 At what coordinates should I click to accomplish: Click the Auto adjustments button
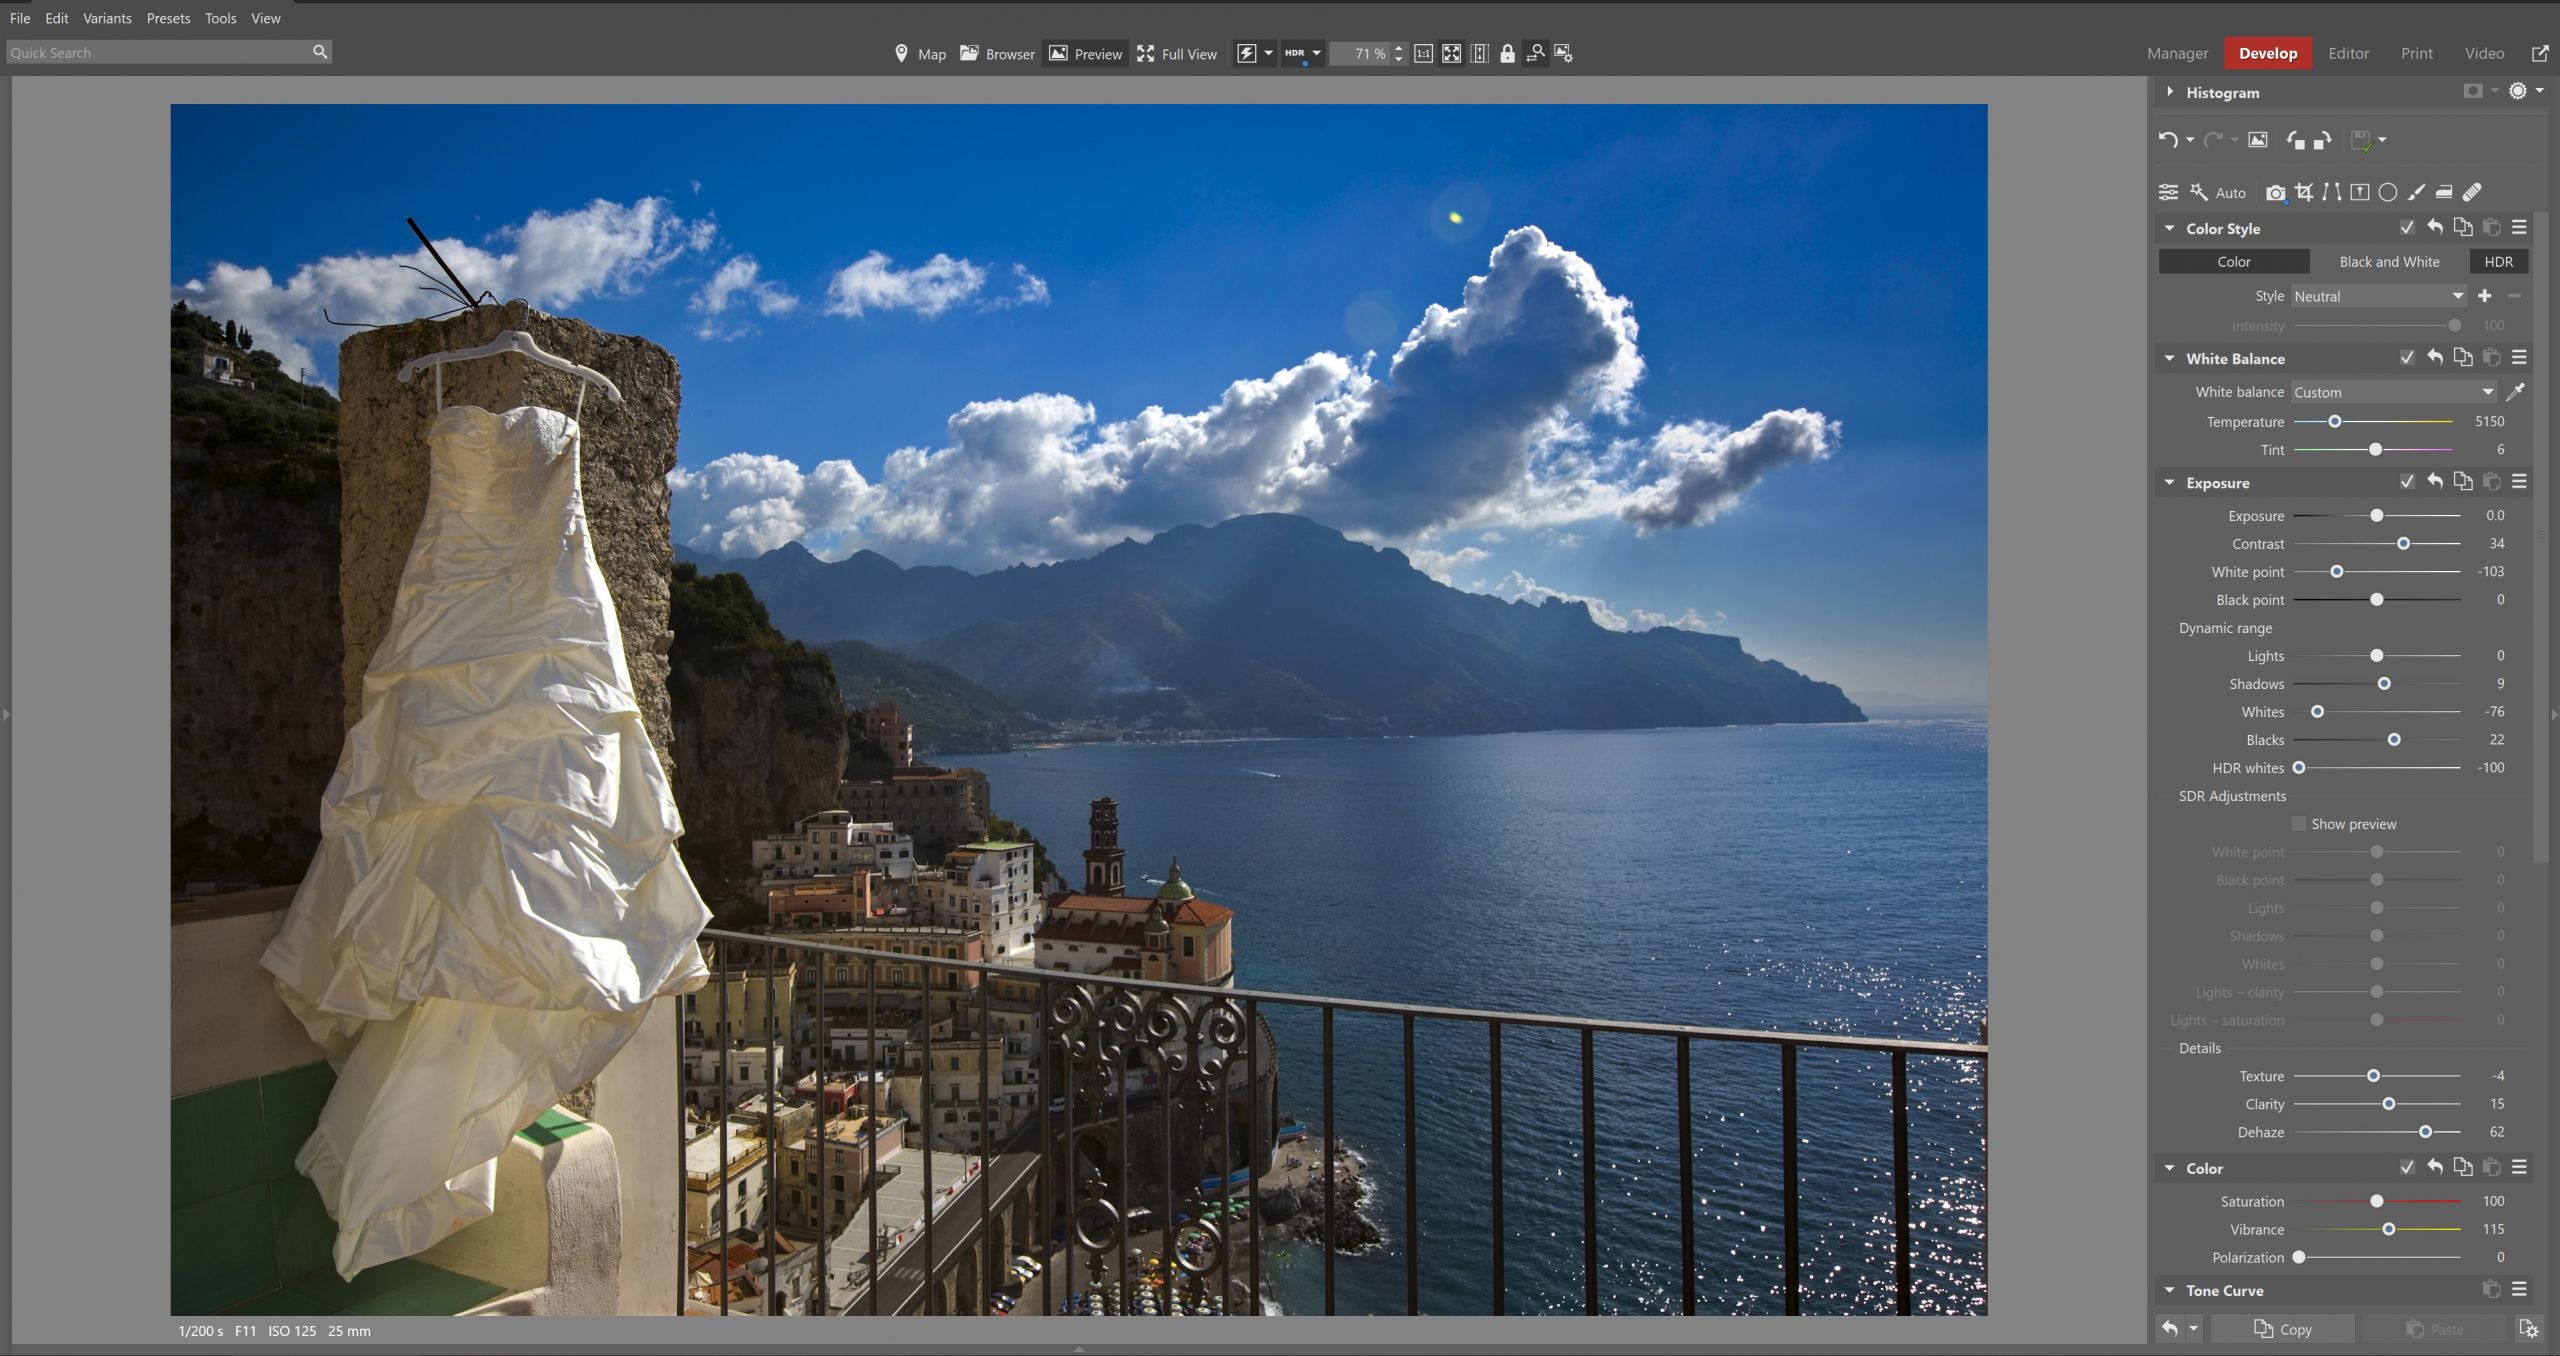tap(2230, 192)
